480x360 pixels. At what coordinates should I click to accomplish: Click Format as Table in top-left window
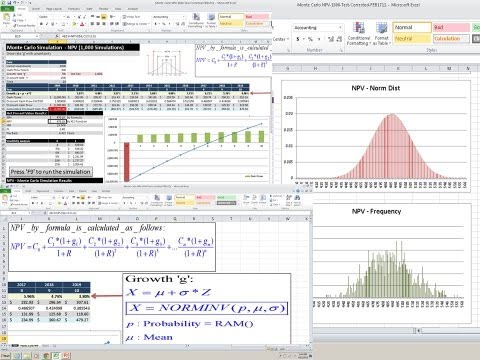click(211, 21)
